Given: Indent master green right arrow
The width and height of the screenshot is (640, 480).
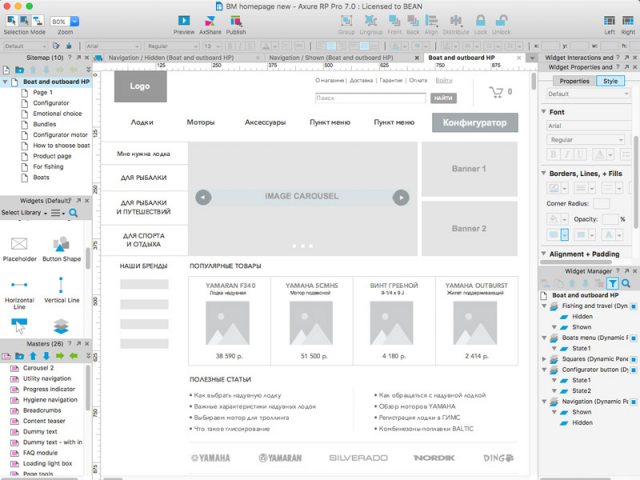Looking at the screenshot, I should (x=60, y=356).
